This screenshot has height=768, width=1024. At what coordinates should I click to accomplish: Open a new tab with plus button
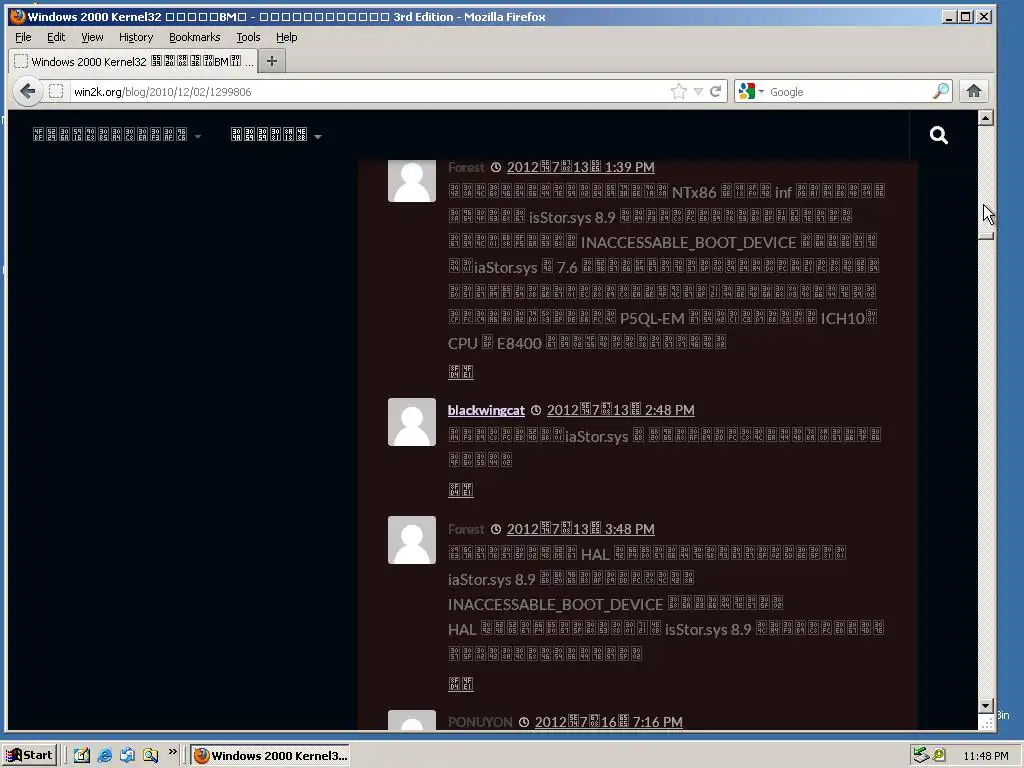(x=272, y=61)
